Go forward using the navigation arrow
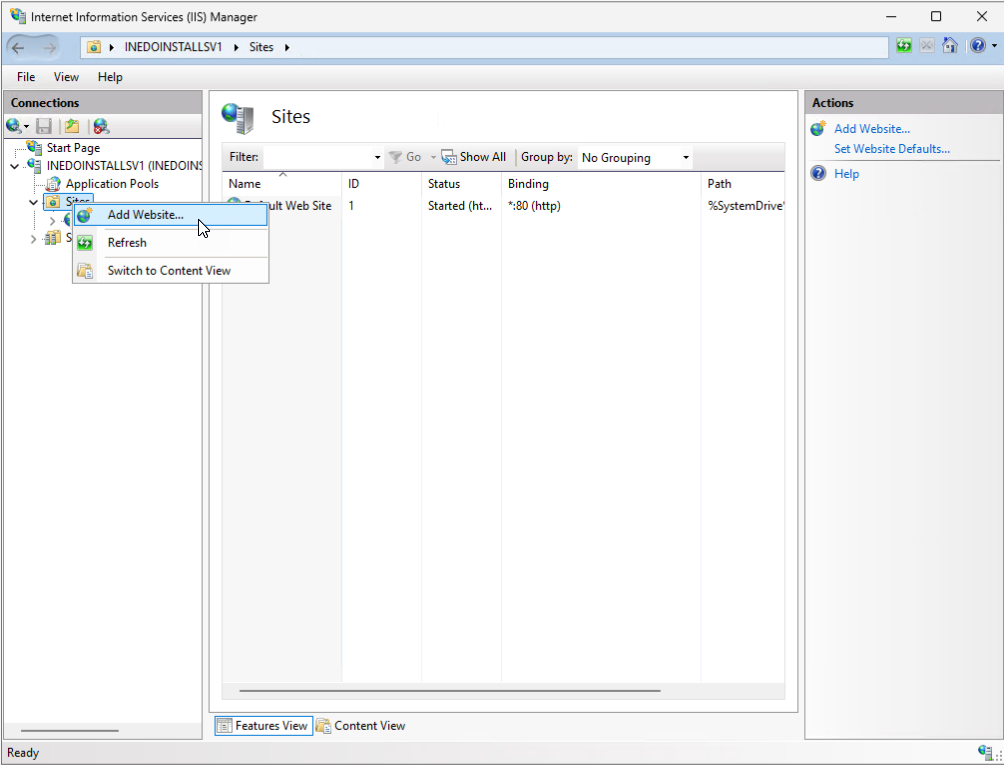Viewport: 1004px width, 765px height. 49,47
